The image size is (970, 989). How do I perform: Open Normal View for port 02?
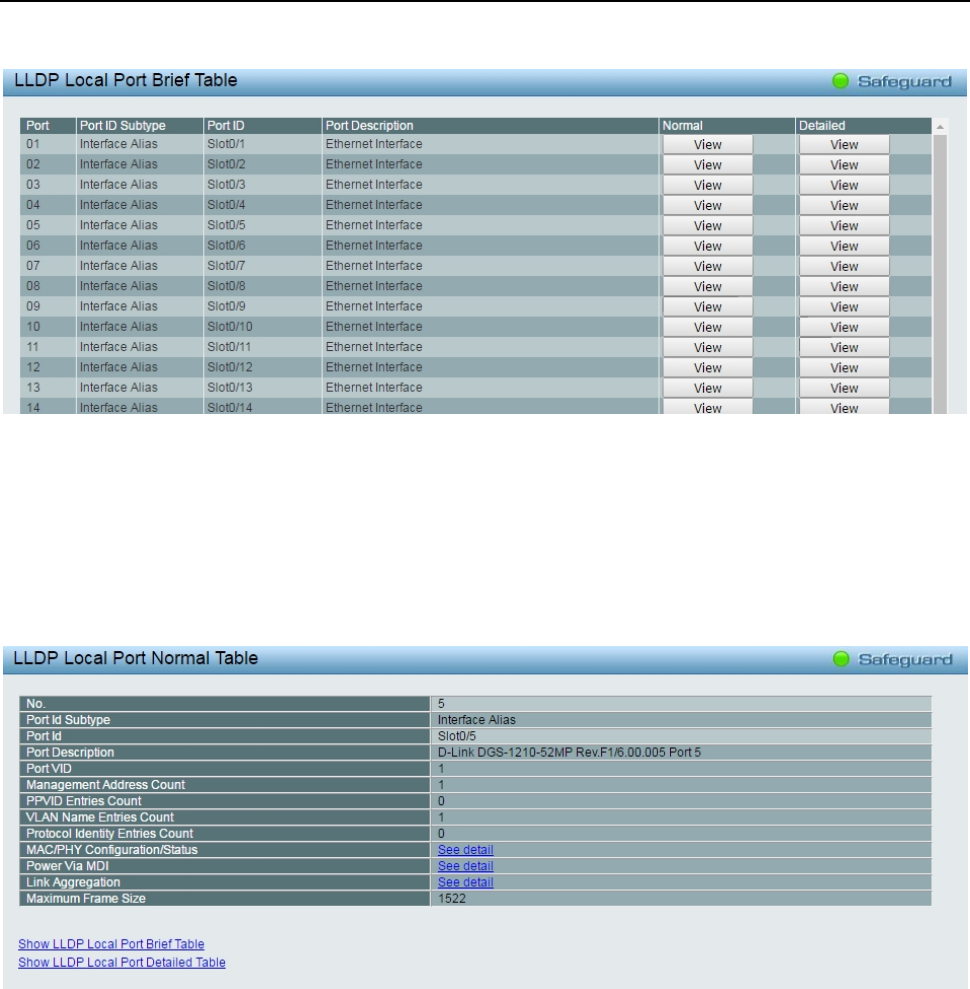click(x=707, y=165)
